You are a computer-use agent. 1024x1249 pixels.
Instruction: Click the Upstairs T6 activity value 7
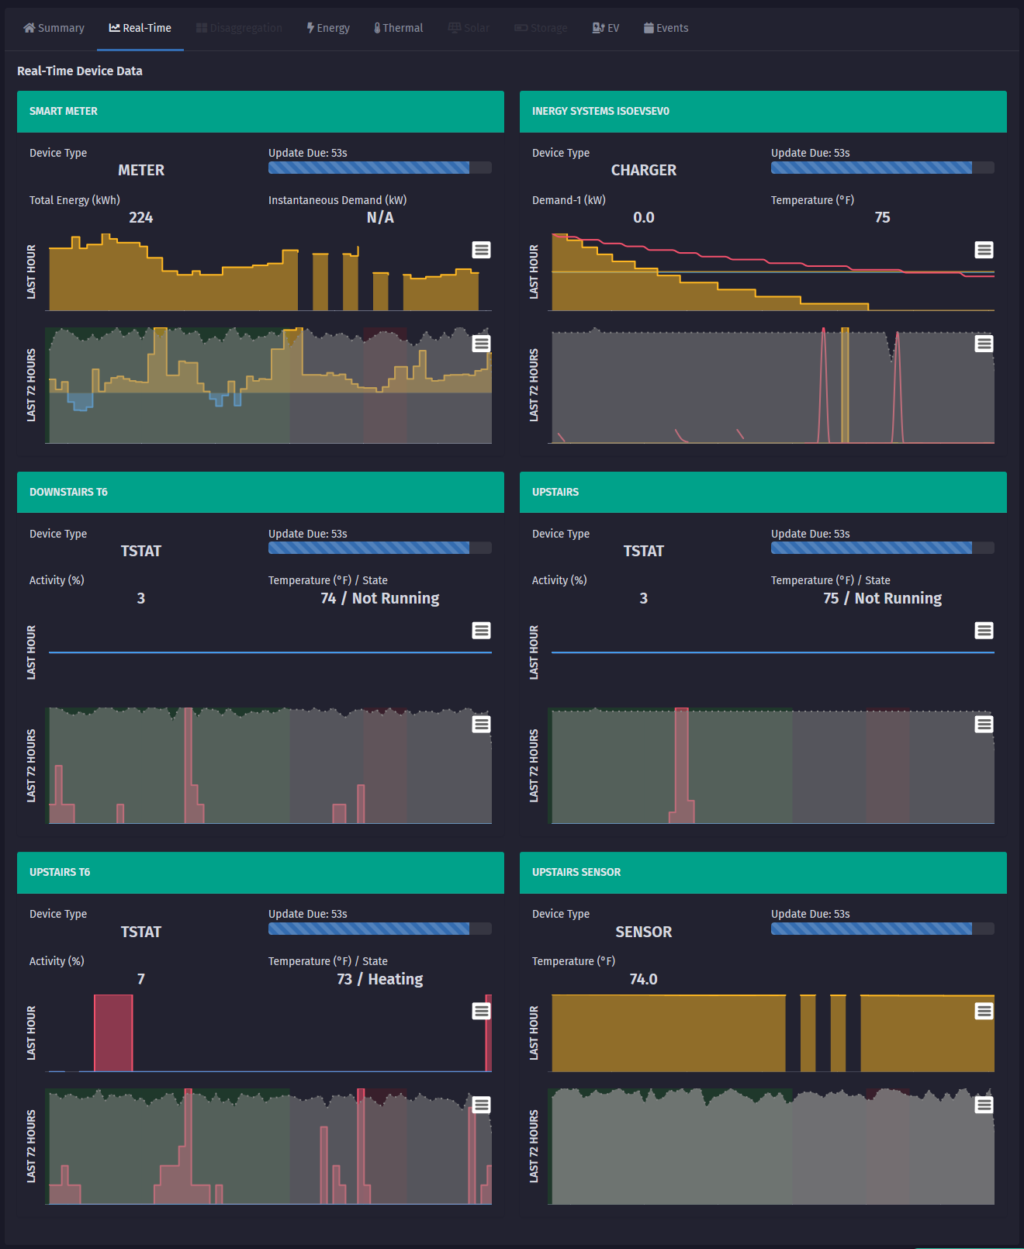[x=141, y=979]
